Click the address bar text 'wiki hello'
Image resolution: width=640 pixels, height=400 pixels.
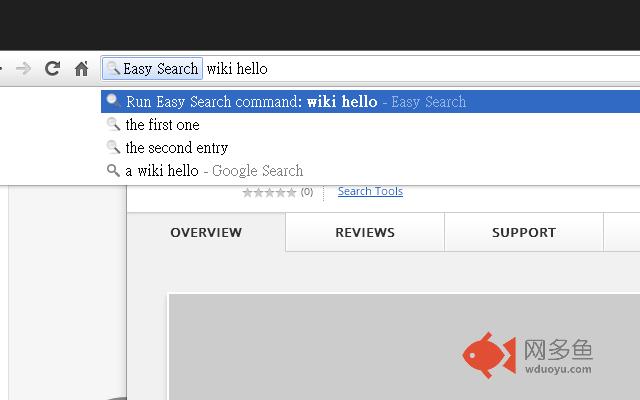237,69
